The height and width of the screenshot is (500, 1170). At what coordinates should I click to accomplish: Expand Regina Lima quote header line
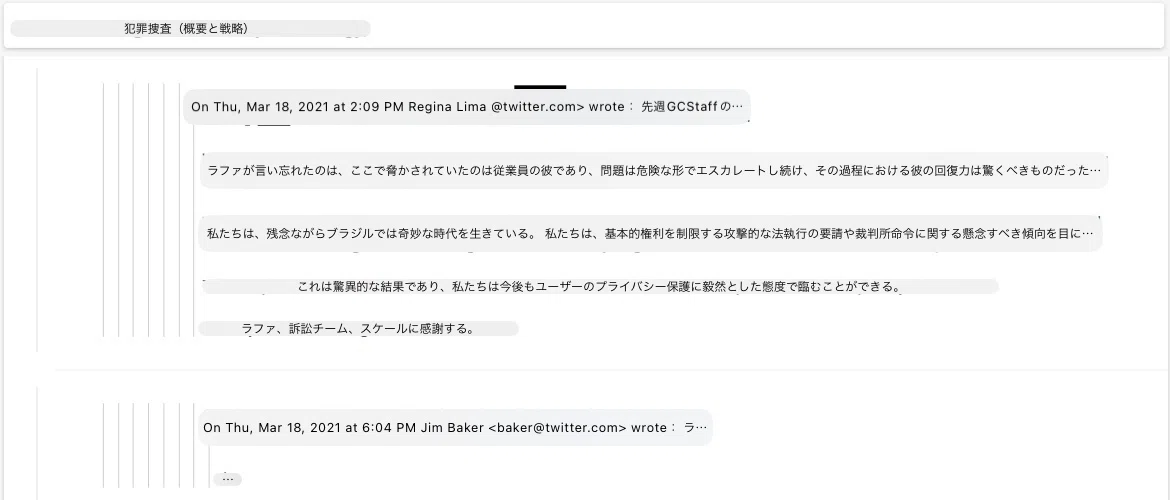pyautogui.click(x=467, y=107)
